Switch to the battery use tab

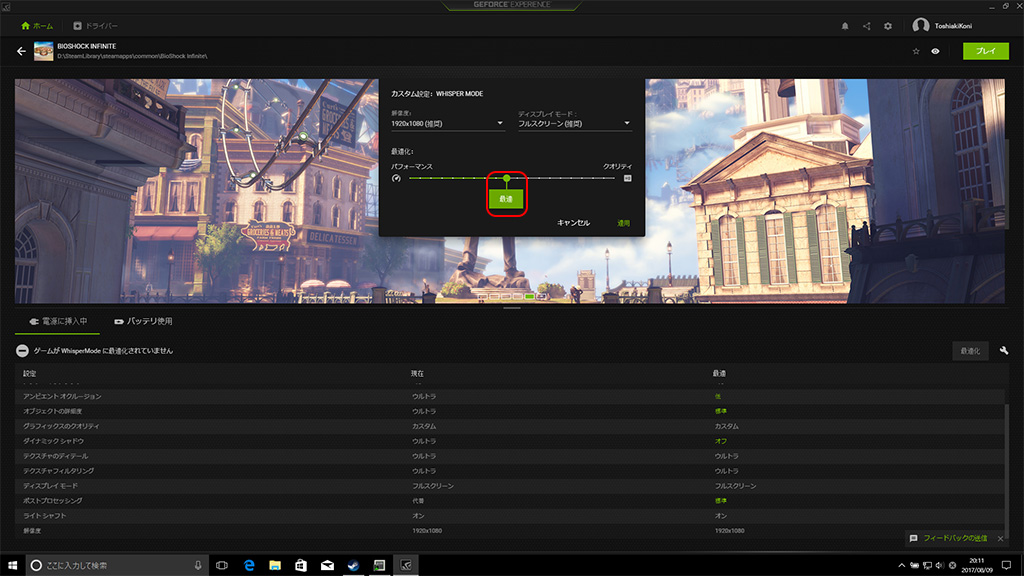click(x=143, y=321)
